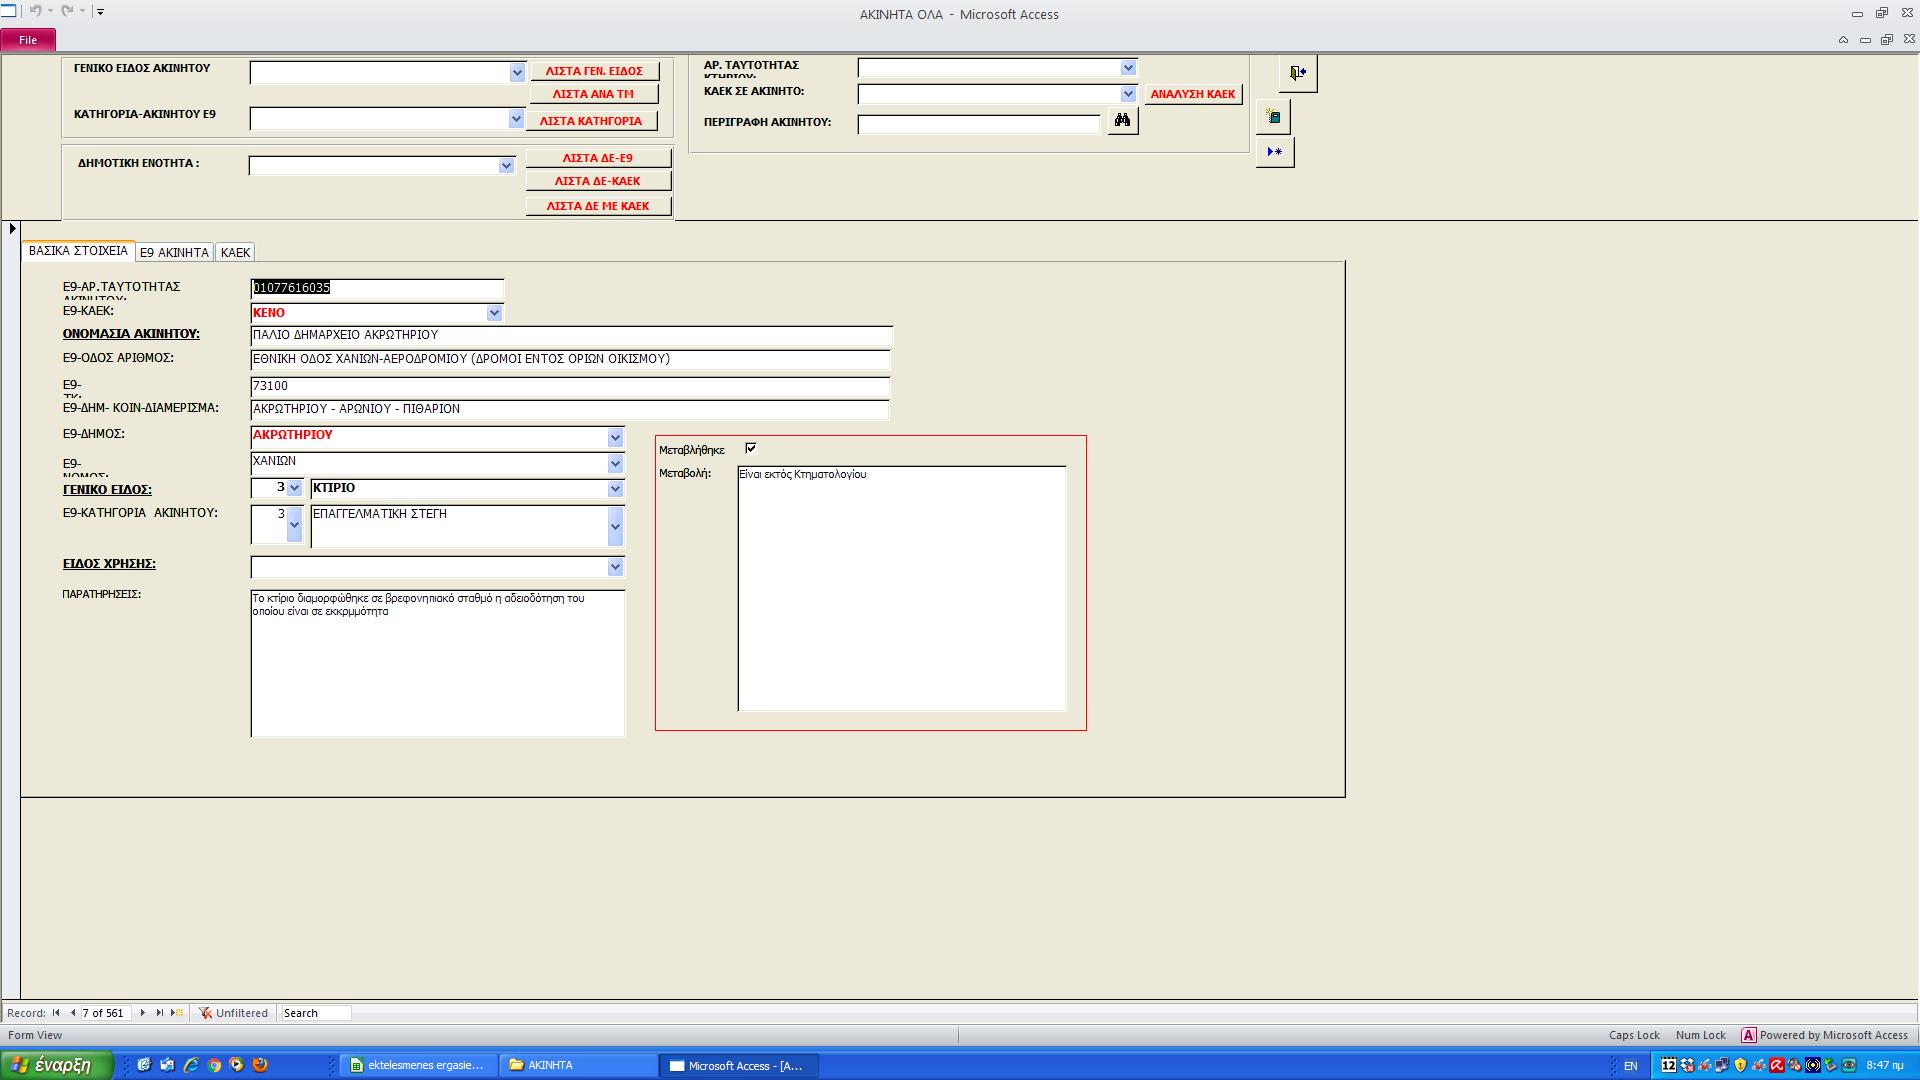
Task: Click the ΑΝΑΛΥΣΗ ΚΑΕΚ button
Action: point(1193,94)
